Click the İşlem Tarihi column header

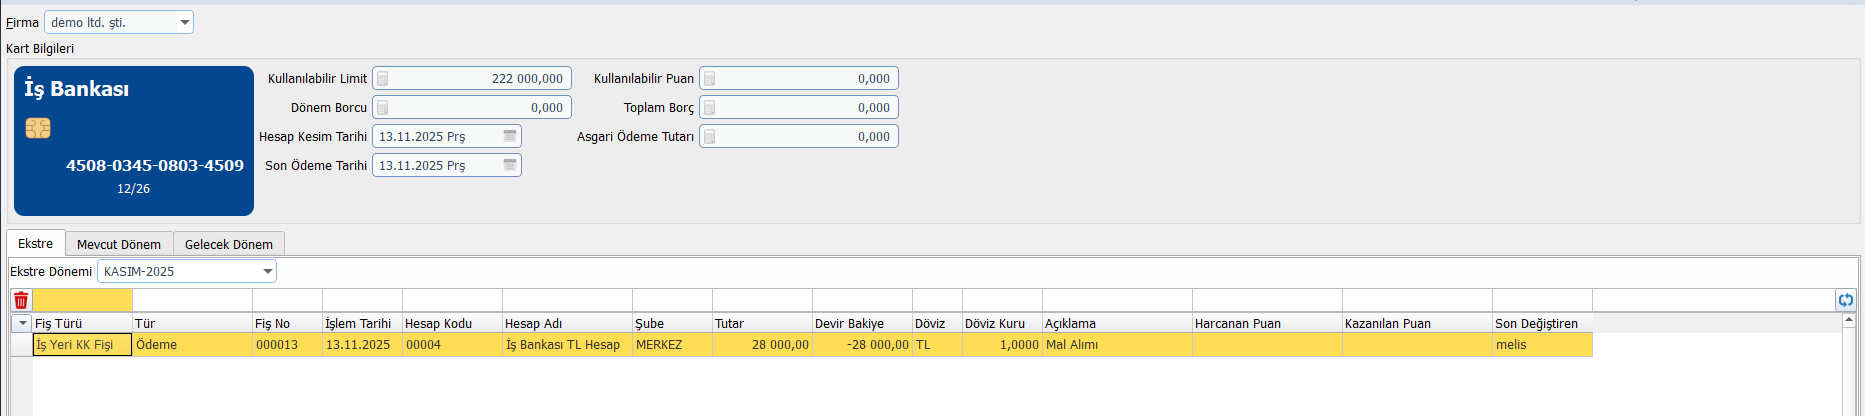point(361,323)
